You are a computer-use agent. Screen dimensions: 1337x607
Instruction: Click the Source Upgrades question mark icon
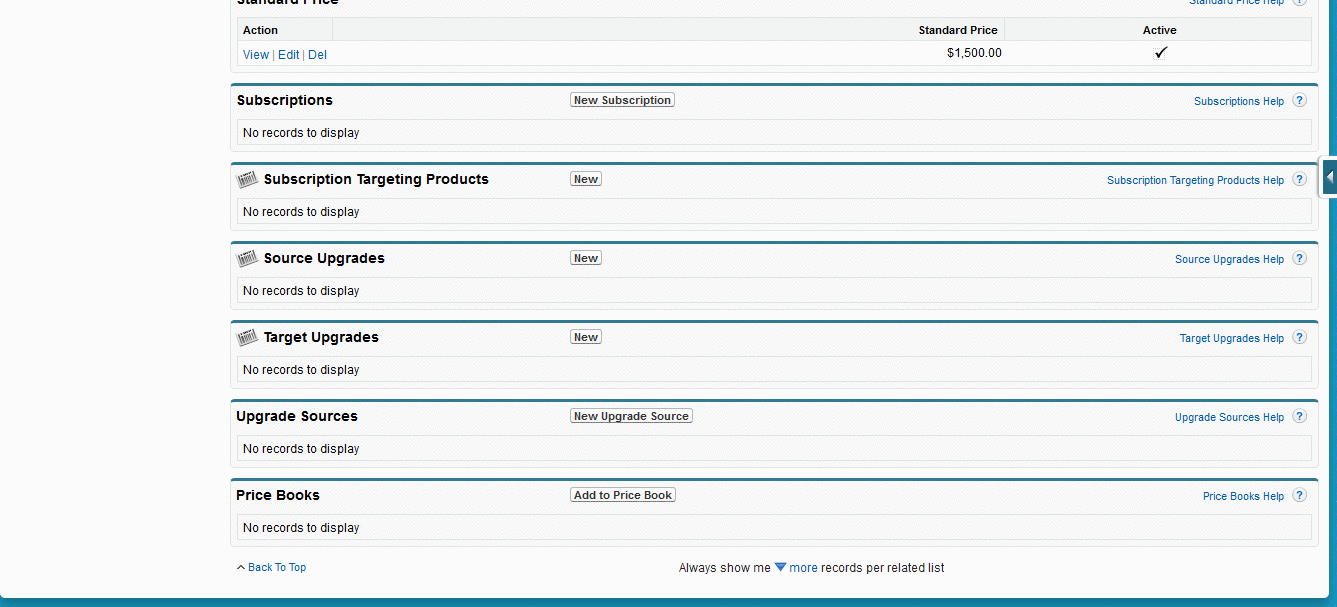coord(1299,258)
